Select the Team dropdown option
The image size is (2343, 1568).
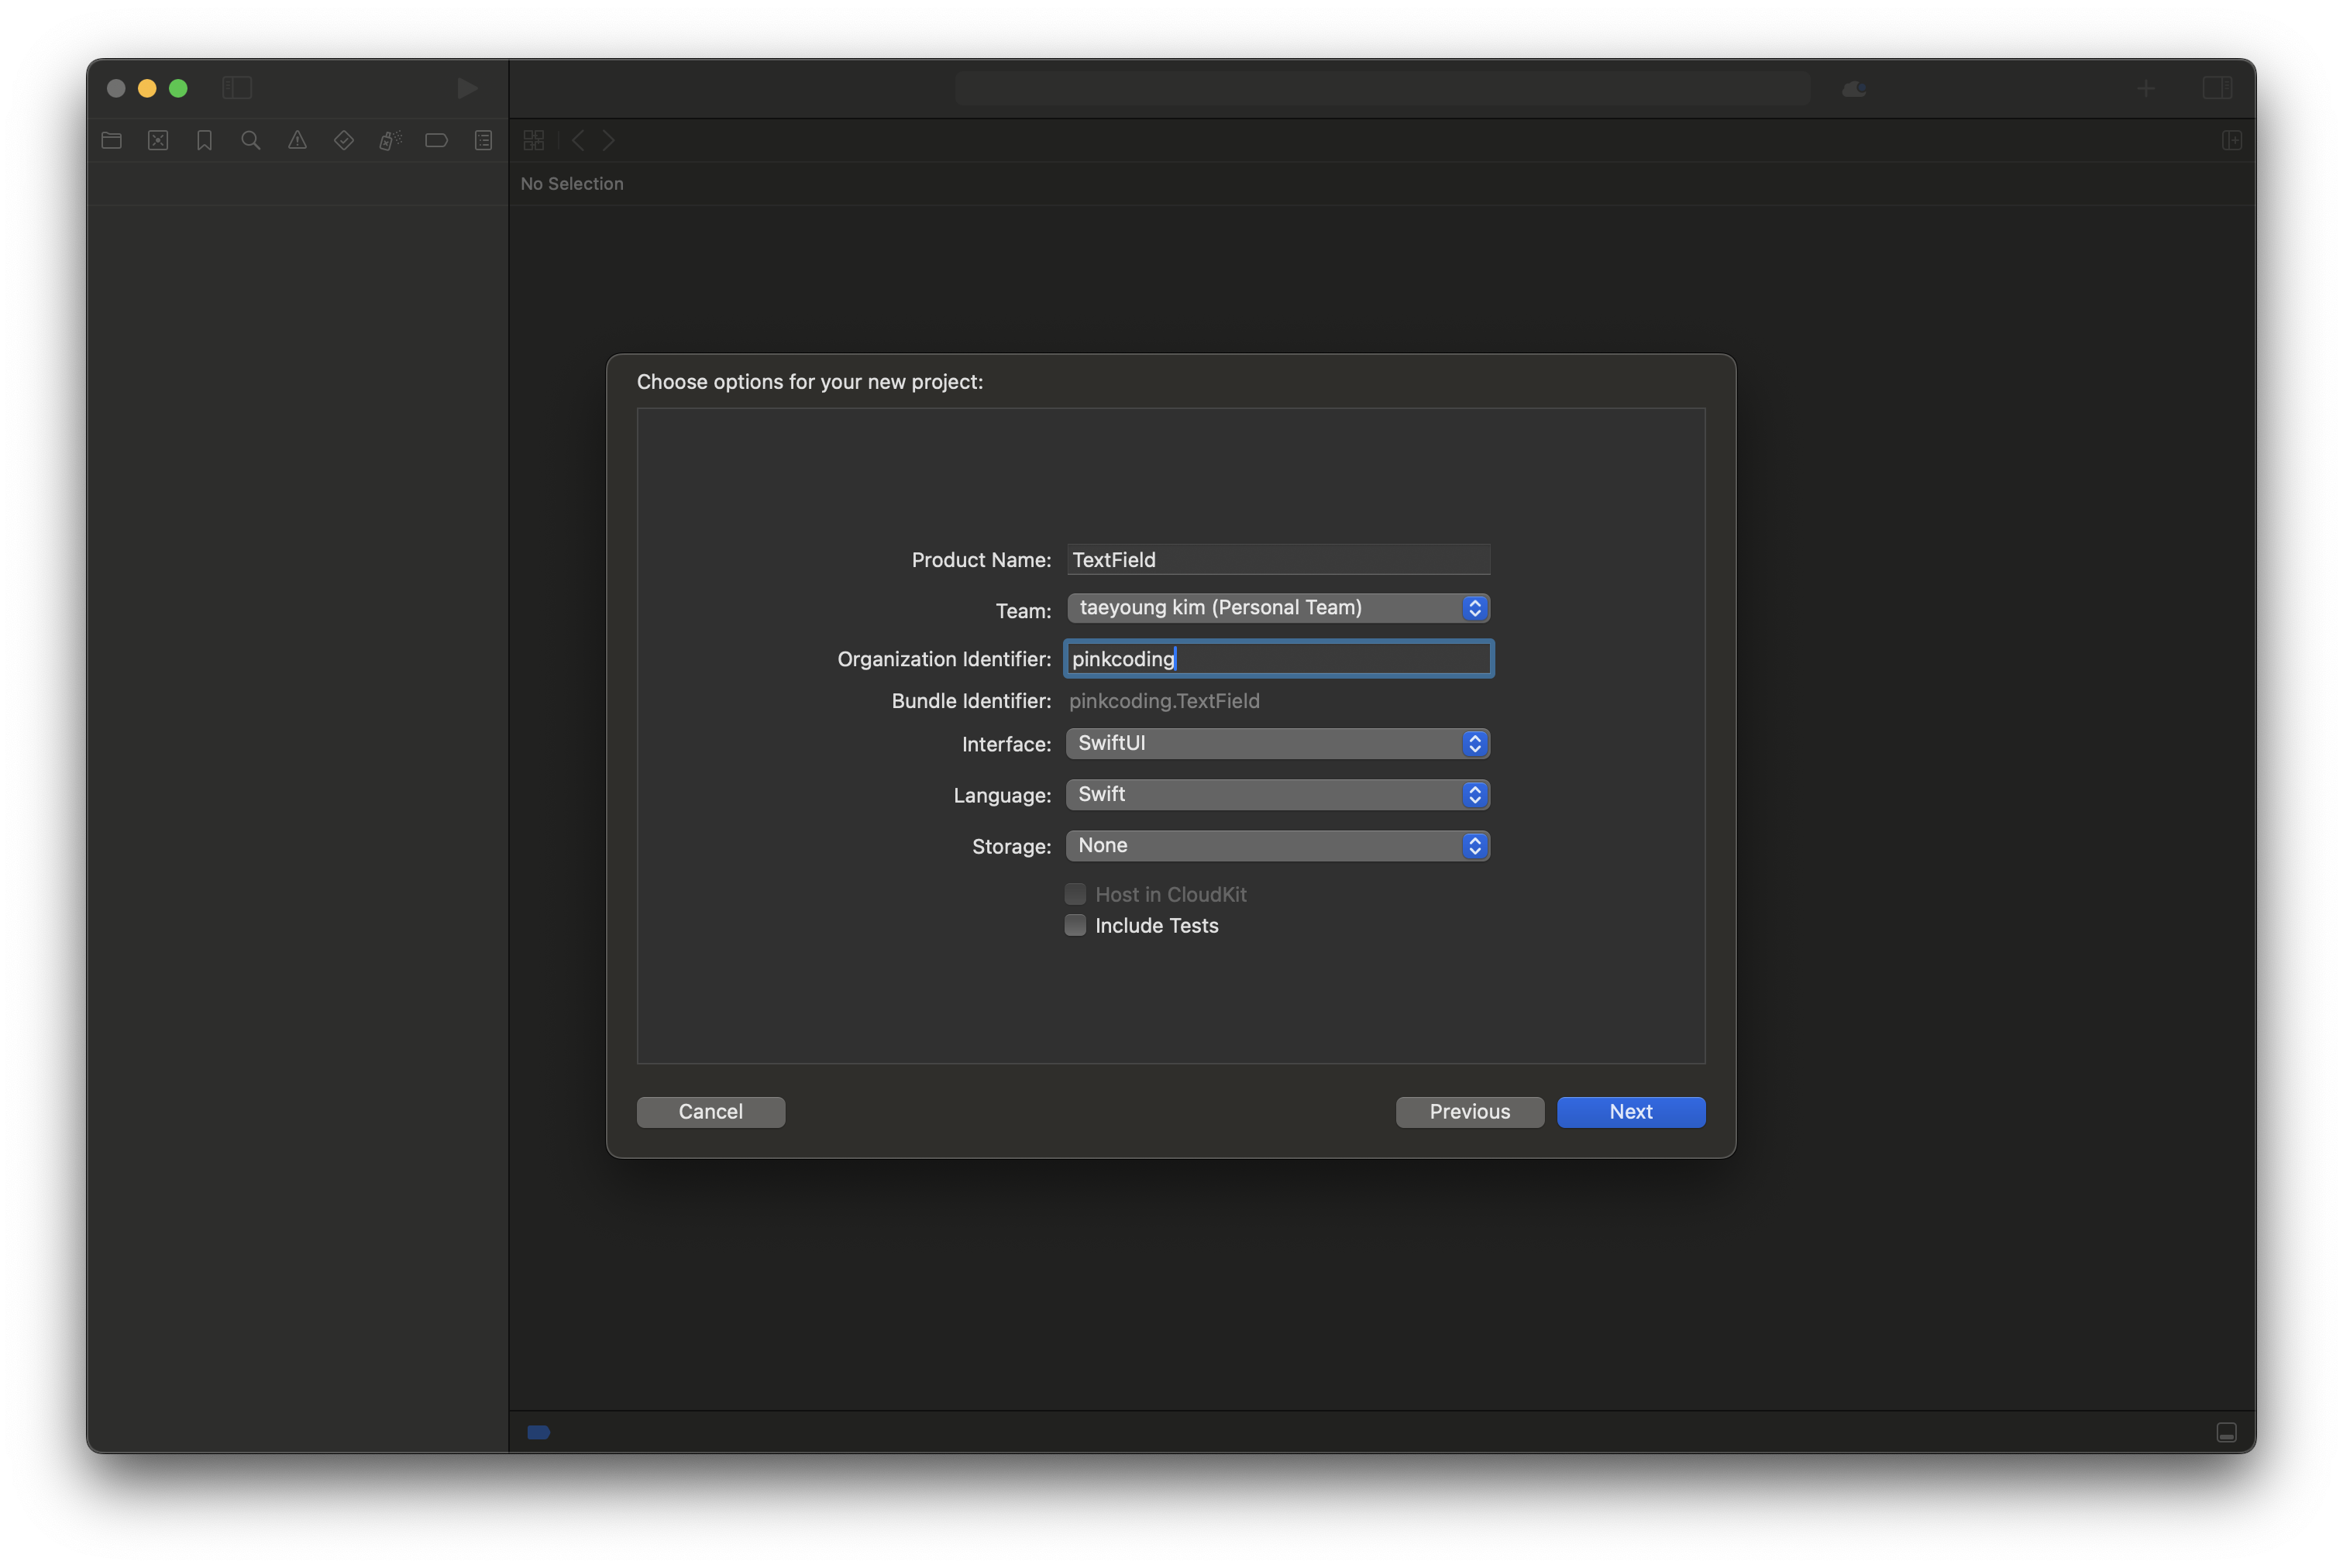pyautogui.click(x=1278, y=607)
